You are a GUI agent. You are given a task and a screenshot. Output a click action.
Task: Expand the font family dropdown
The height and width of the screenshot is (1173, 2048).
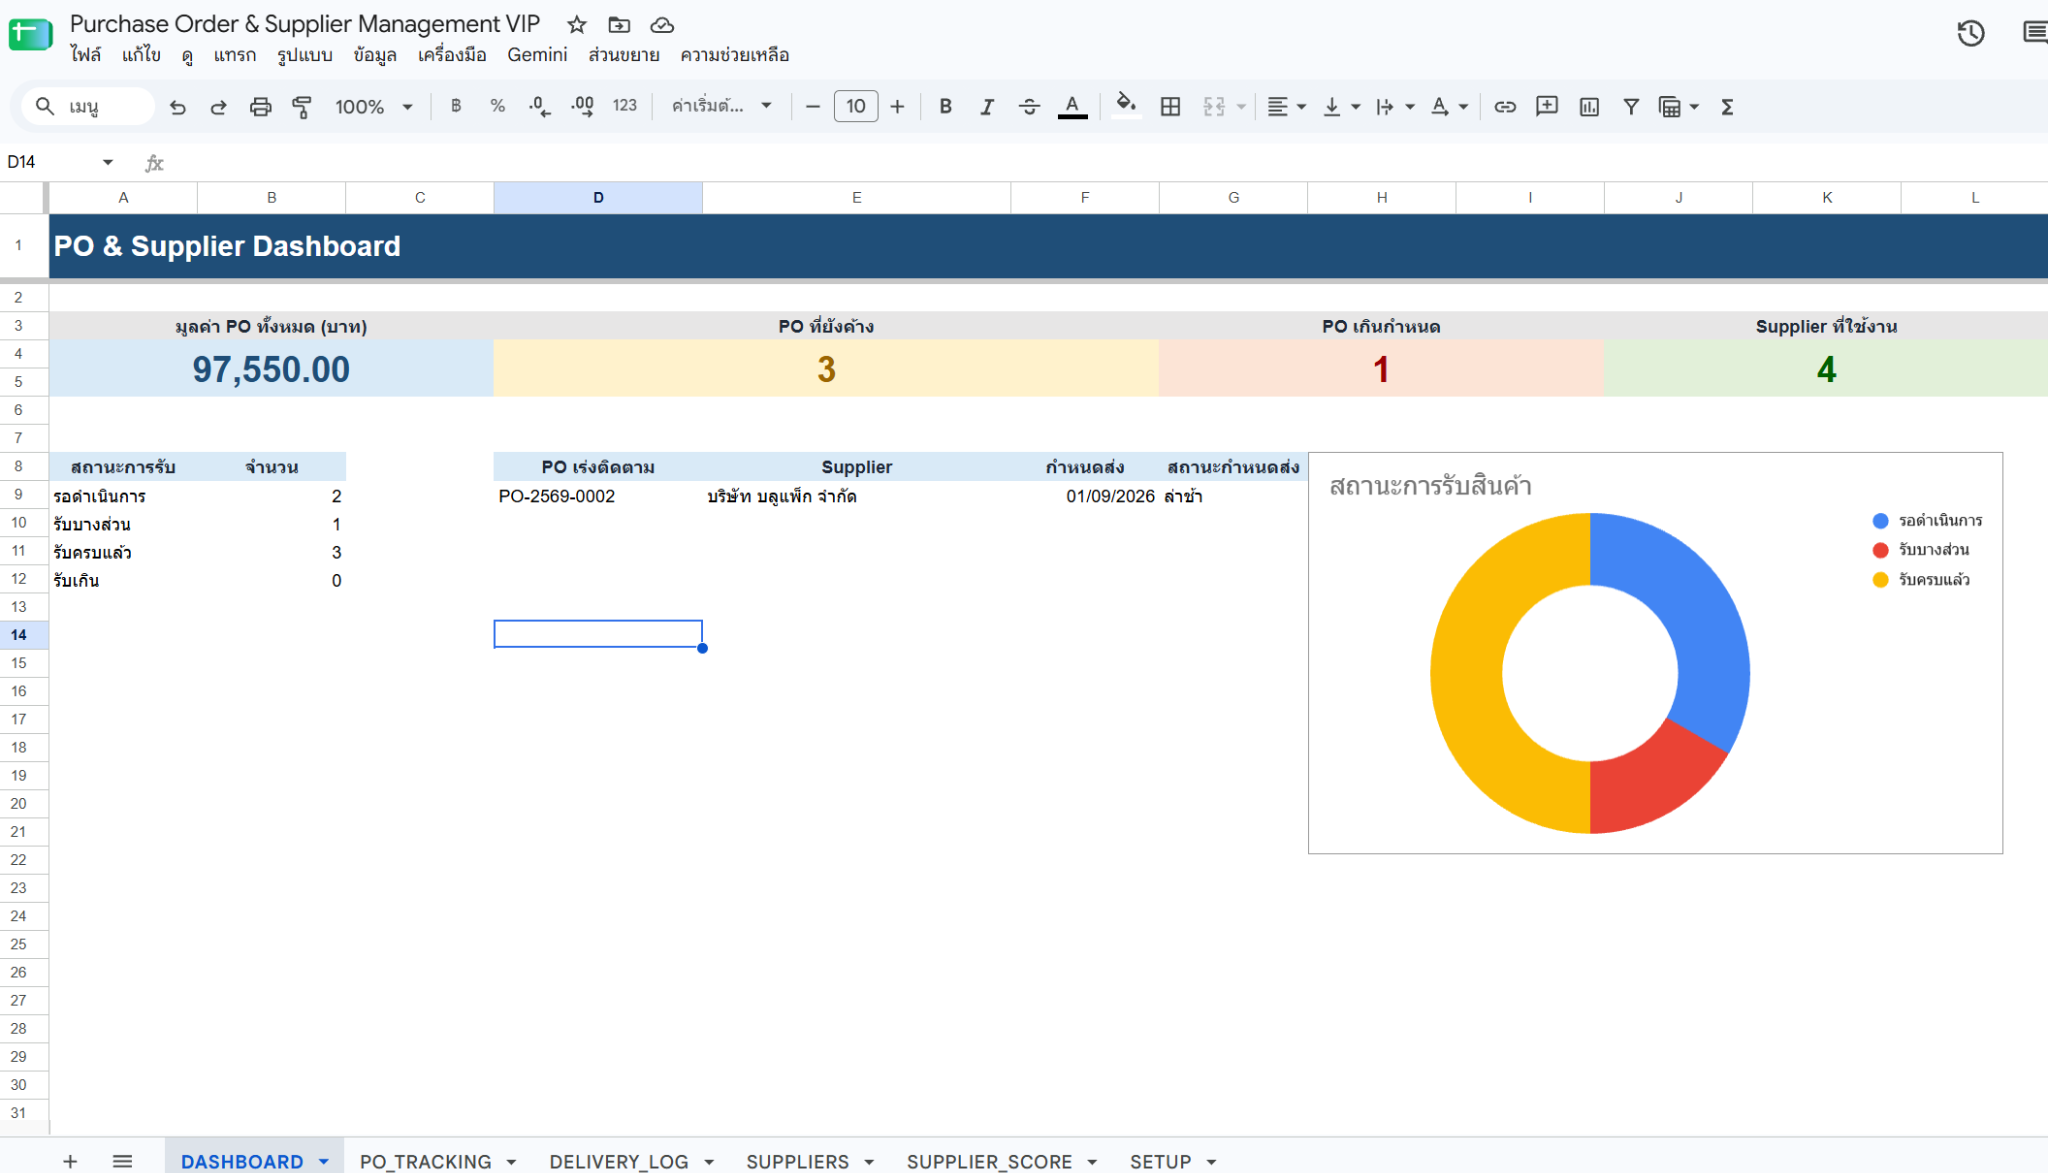[722, 106]
